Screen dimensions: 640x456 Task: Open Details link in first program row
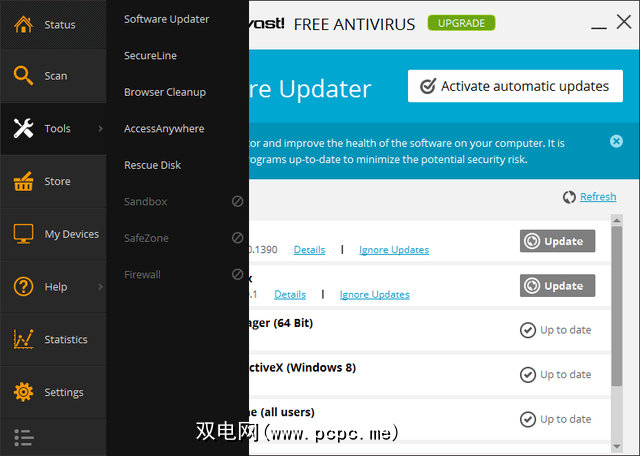[309, 249]
